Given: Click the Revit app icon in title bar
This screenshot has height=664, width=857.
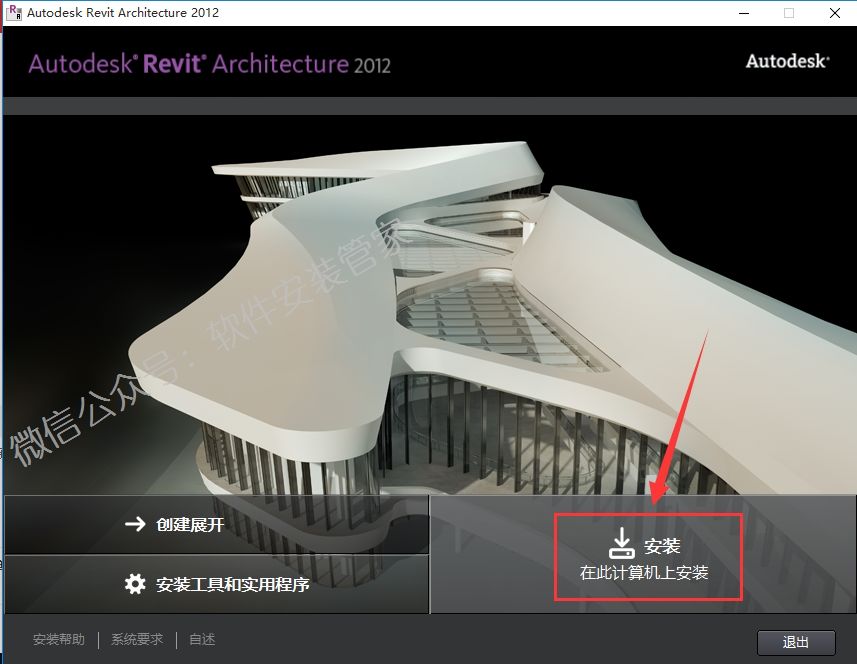Looking at the screenshot, I should point(14,13).
